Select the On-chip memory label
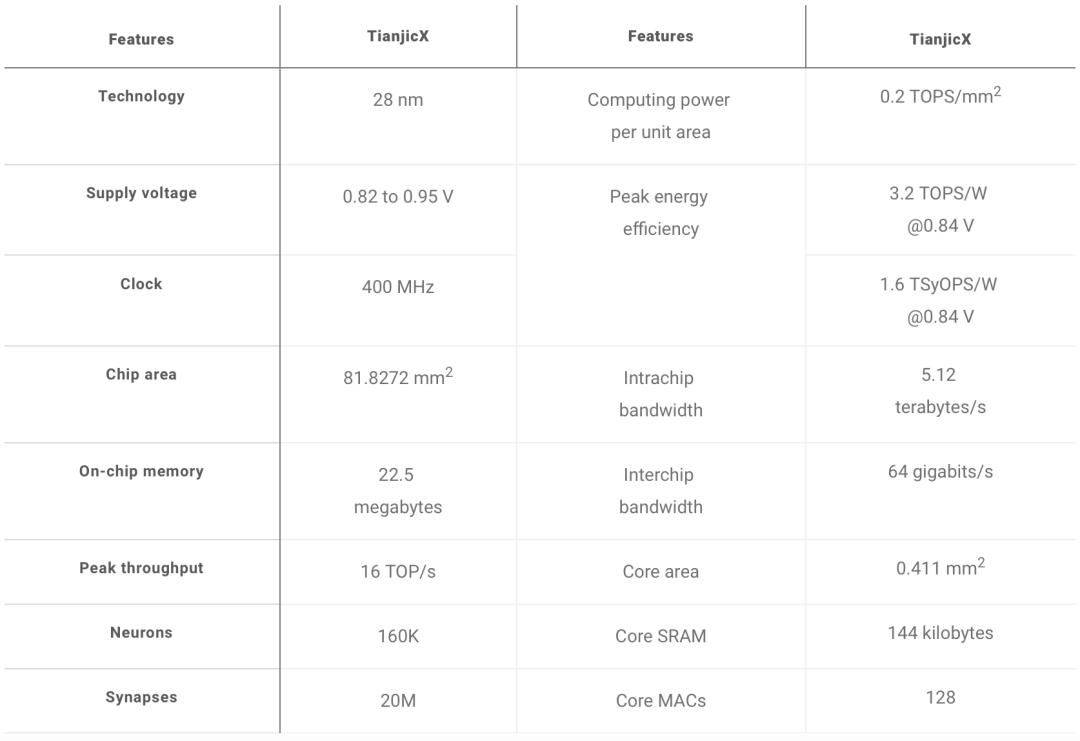 point(141,471)
